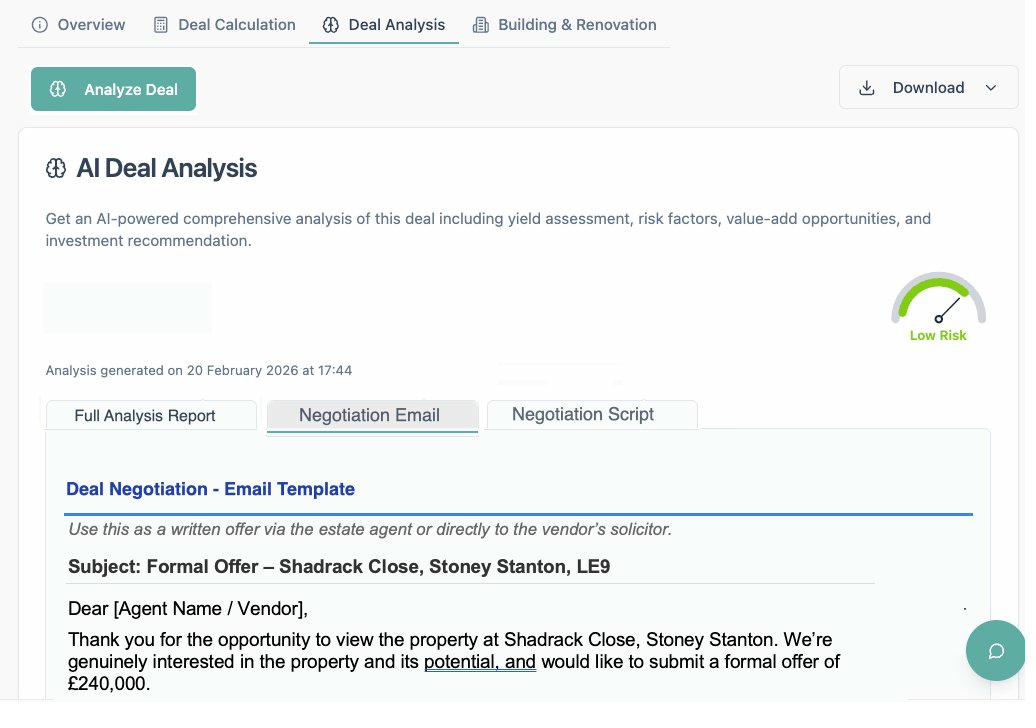
Task: Click the download arrow icon
Action: (867, 88)
